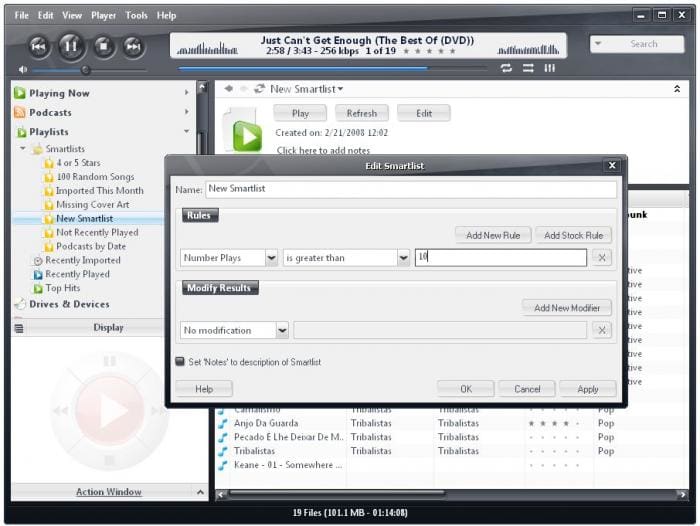Screen dimensions: 700x526
Task: Toggle the shuffle playback icon
Action: (528, 68)
